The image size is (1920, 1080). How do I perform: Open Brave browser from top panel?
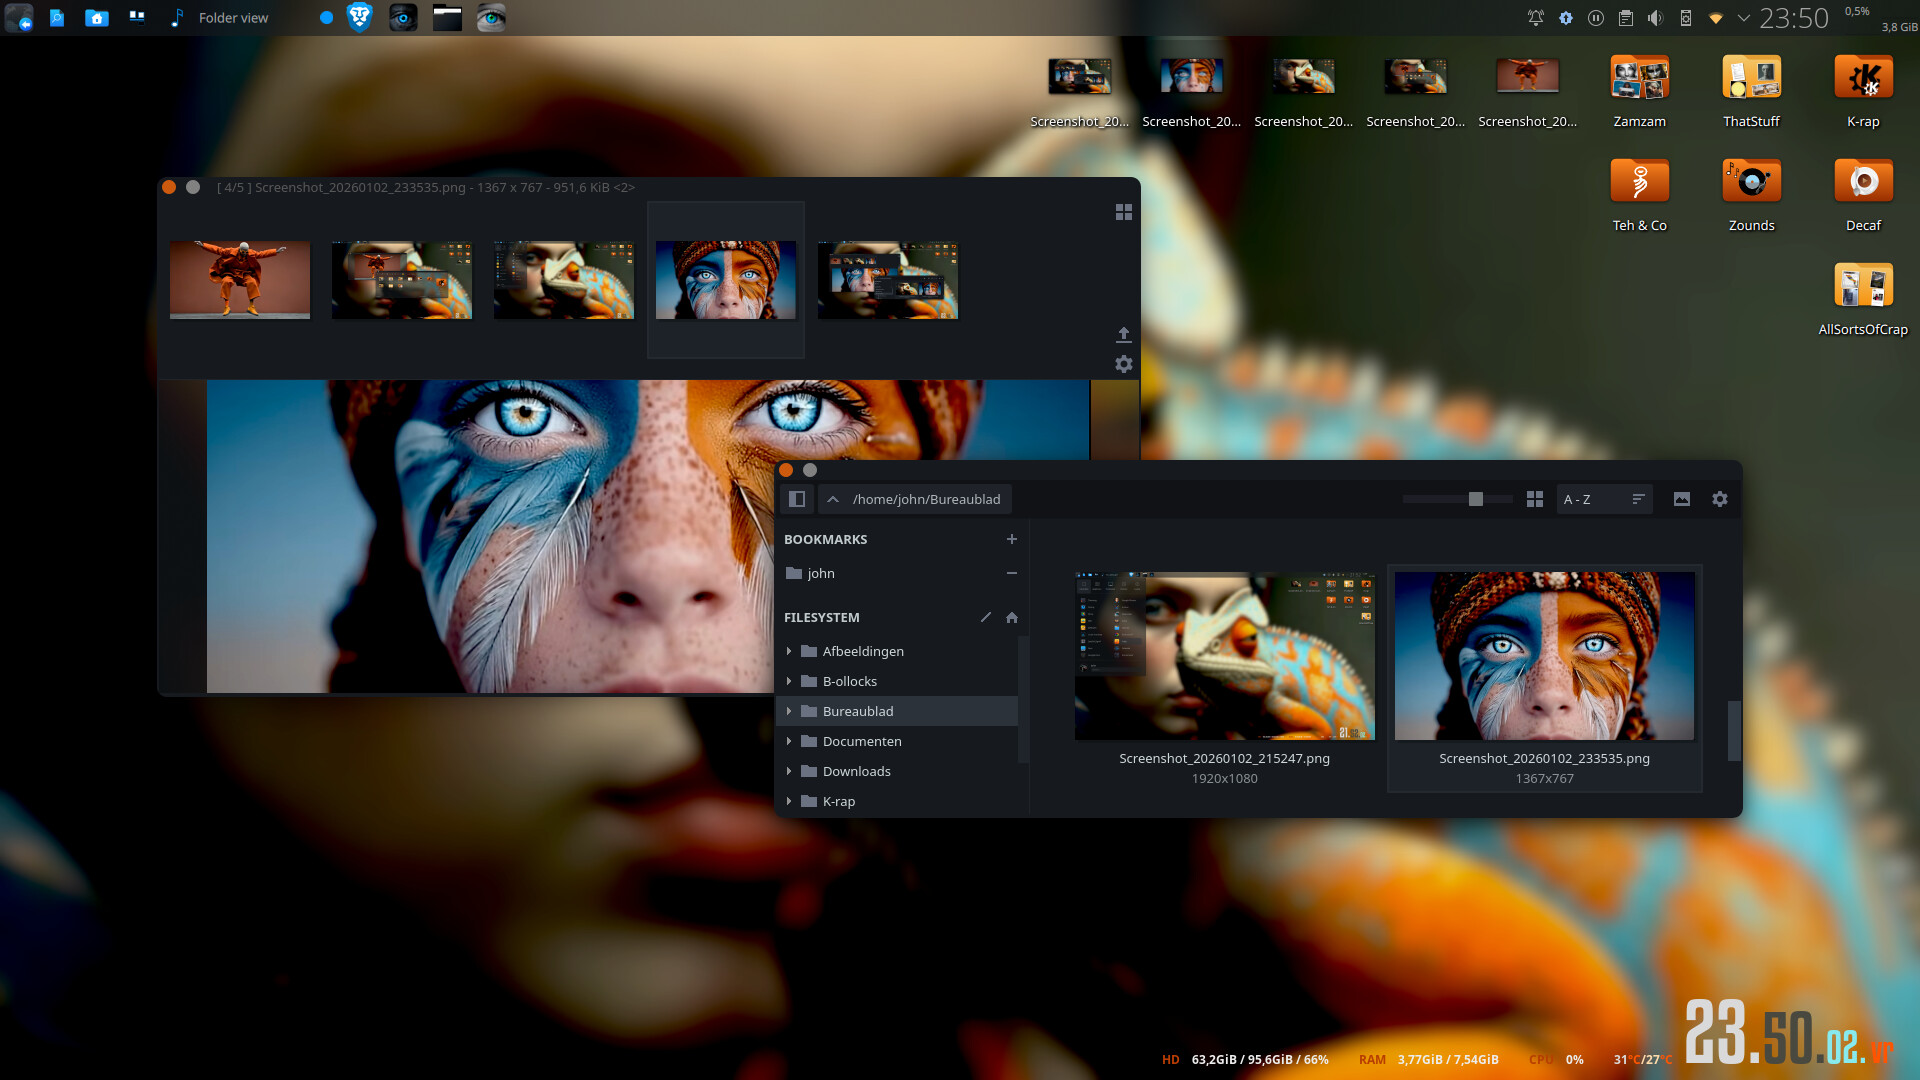click(359, 17)
